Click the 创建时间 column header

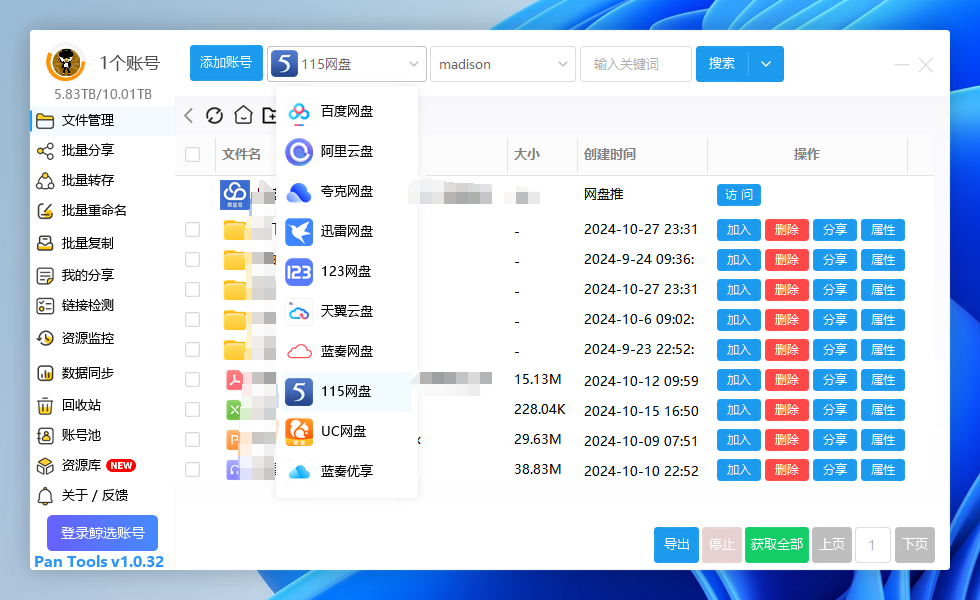tap(610, 154)
